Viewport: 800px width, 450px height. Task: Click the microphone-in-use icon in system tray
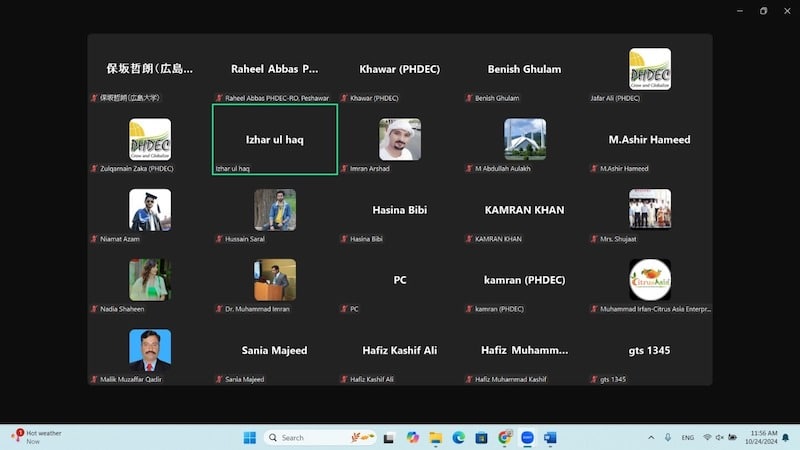click(667, 437)
